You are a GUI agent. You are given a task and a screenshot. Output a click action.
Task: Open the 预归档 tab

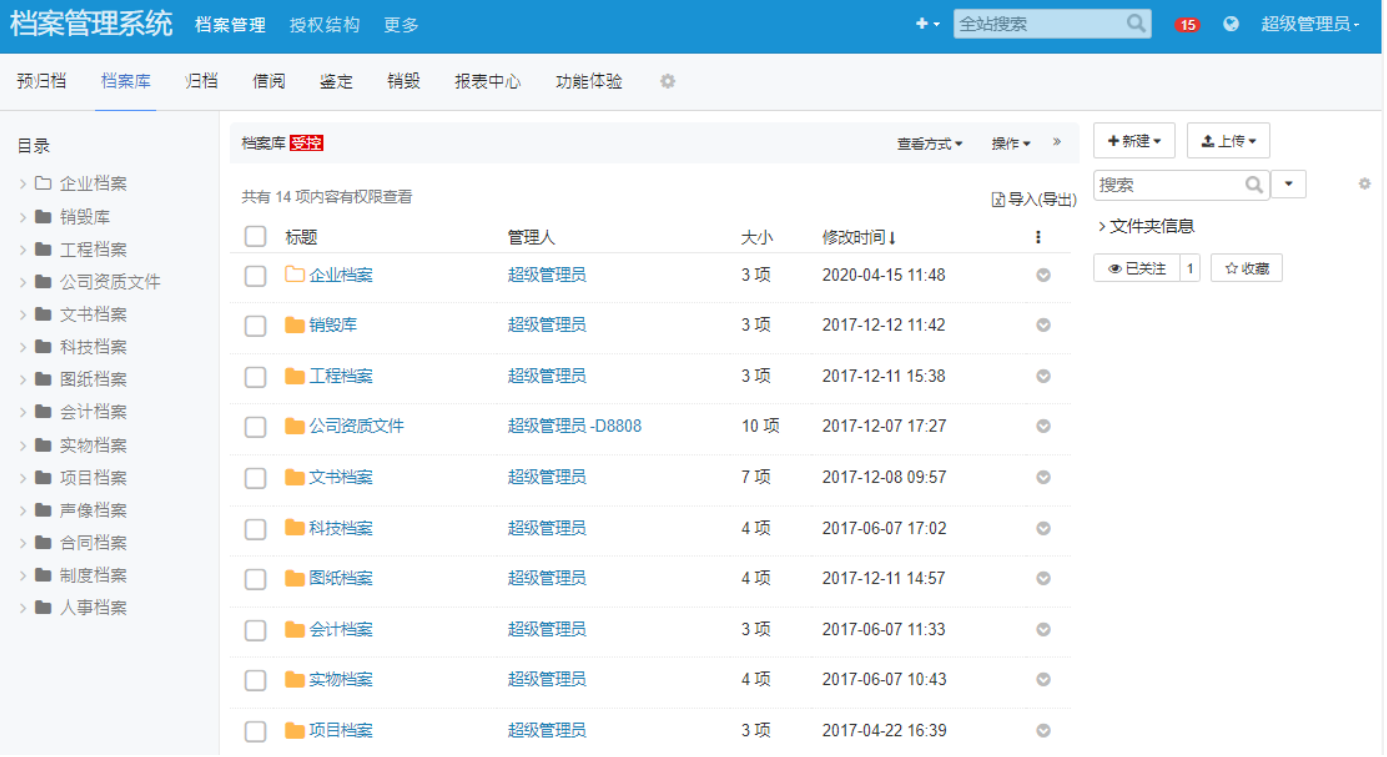click(x=42, y=81)
